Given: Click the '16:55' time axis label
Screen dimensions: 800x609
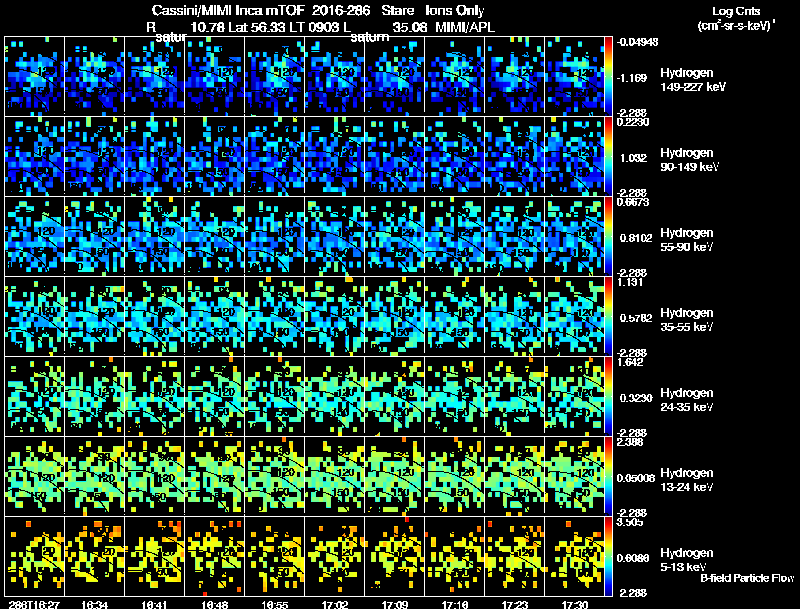Looking at the screenshot, I should click(275, 604).
